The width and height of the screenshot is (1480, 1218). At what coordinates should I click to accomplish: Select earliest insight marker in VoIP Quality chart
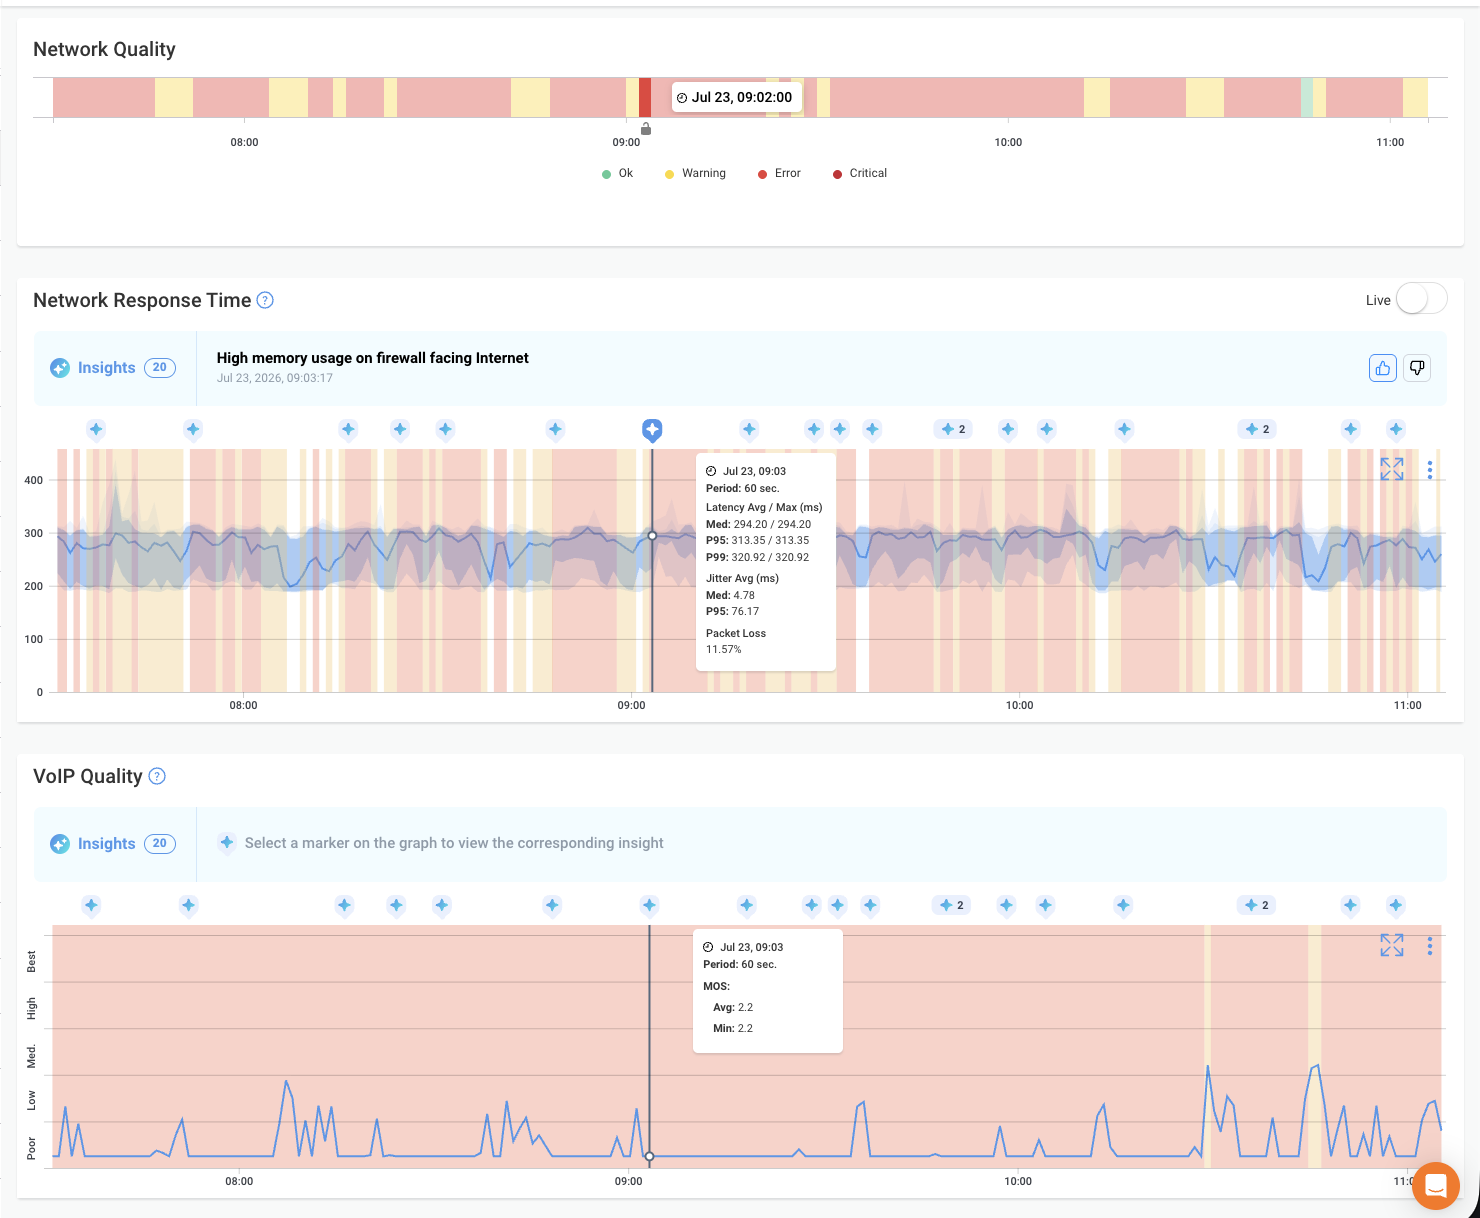click(91, 906)
